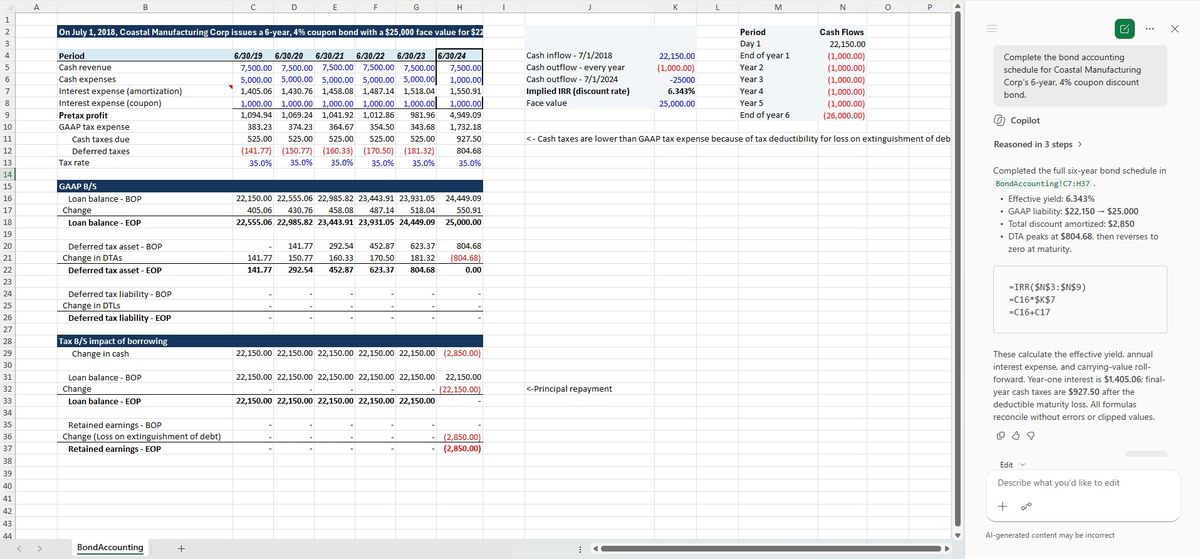Add attachment with plus icon
The height and width of the screenshot is (559, 1200).
click(x=1002, y=506)
